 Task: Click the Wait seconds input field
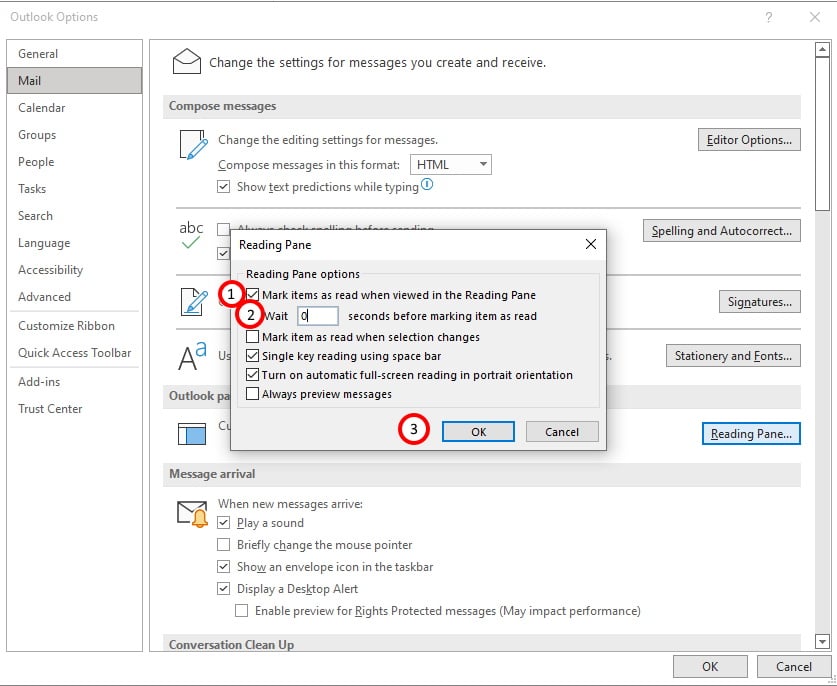(318, 316)
